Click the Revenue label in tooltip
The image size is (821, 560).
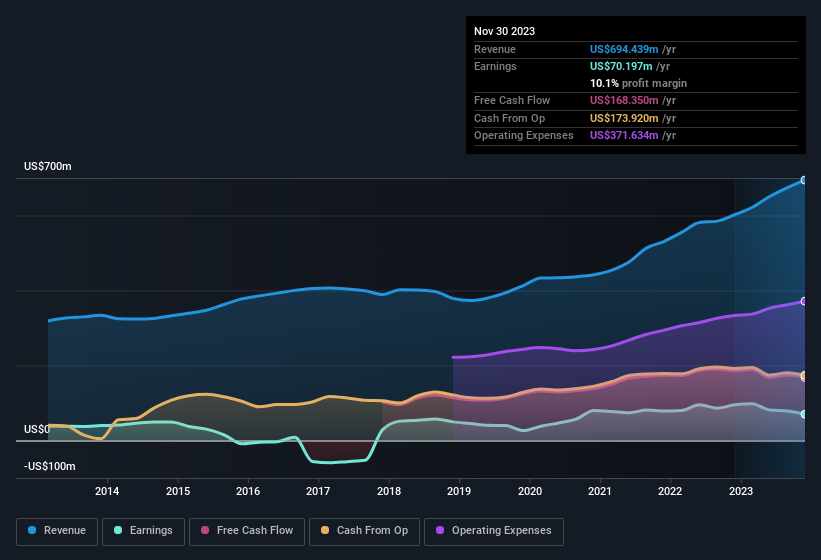coord(495,49)
